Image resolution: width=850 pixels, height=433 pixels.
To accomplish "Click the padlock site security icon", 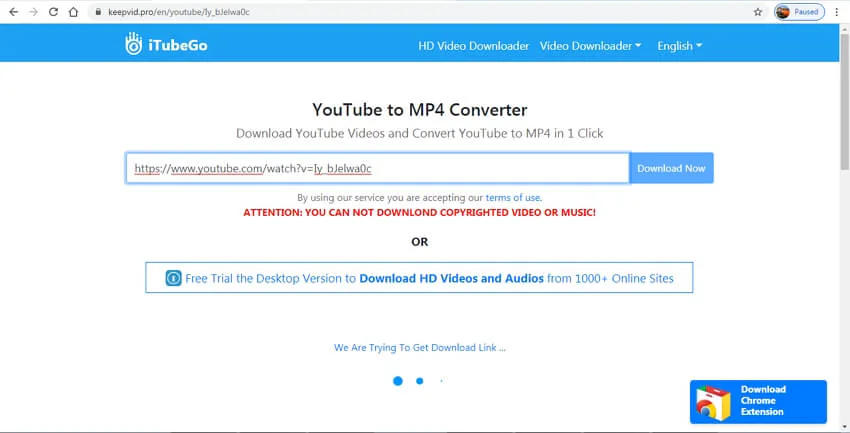I will (98, 12).
